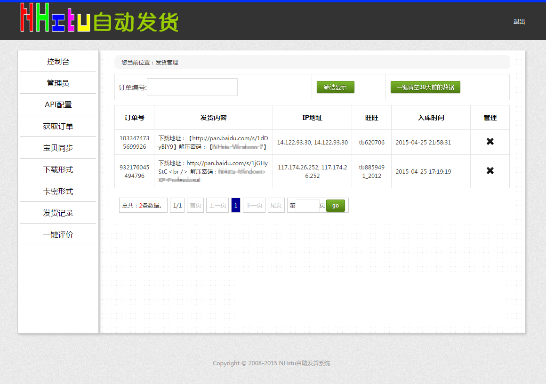This screenshot has height=384, width=546.
Task: Focus the page number jump field
Action: 307,205
